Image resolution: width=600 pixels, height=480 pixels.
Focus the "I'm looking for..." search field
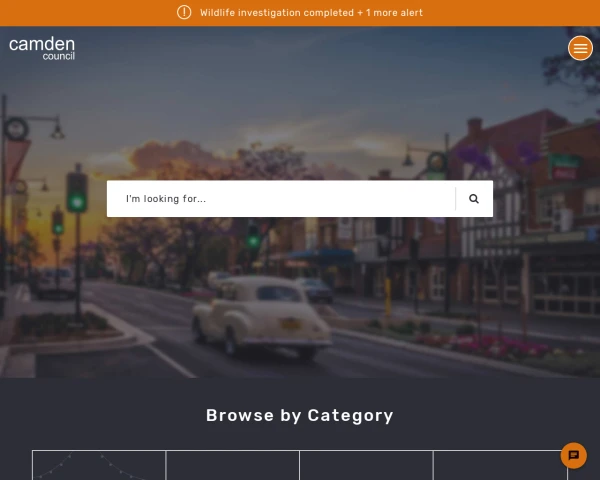point(281,199)
